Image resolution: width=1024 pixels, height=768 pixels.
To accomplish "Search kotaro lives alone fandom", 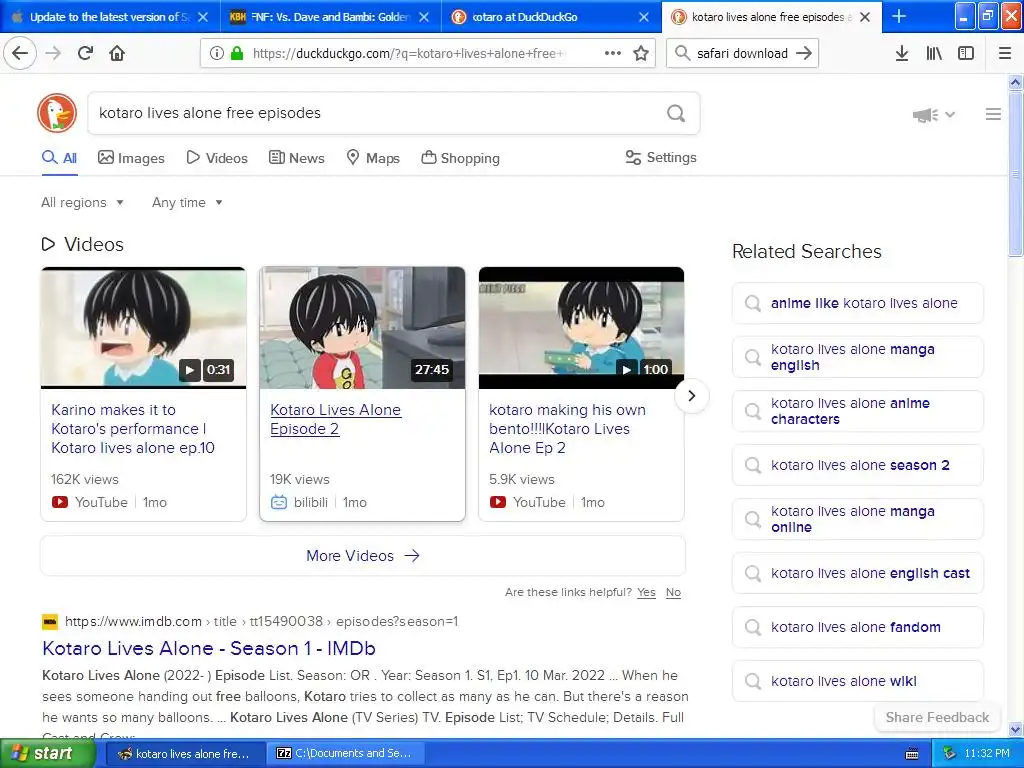I will click(x=857, y=627).
